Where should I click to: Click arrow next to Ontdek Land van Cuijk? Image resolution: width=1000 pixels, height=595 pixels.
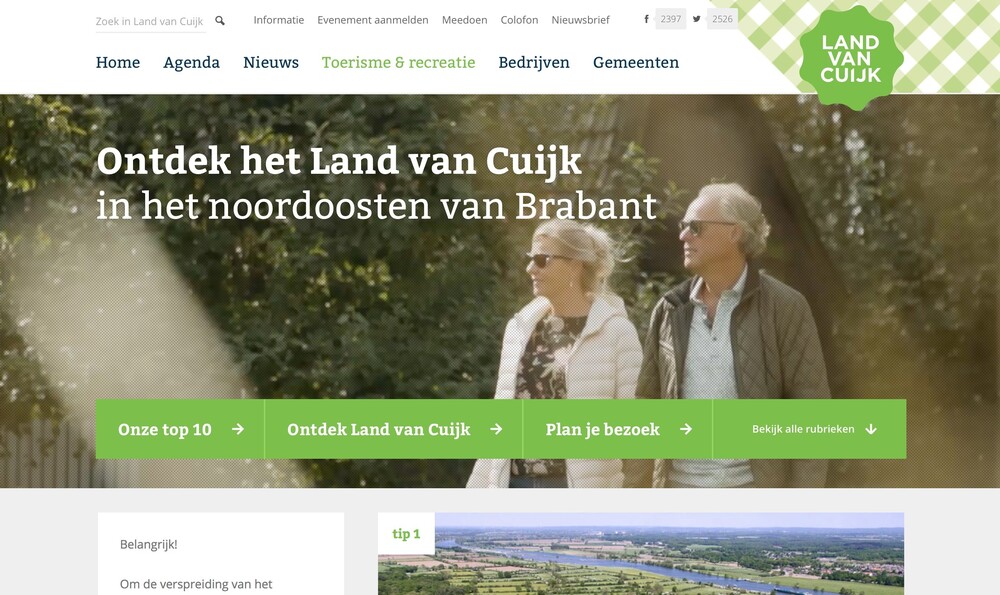click(x=496, y=429)
